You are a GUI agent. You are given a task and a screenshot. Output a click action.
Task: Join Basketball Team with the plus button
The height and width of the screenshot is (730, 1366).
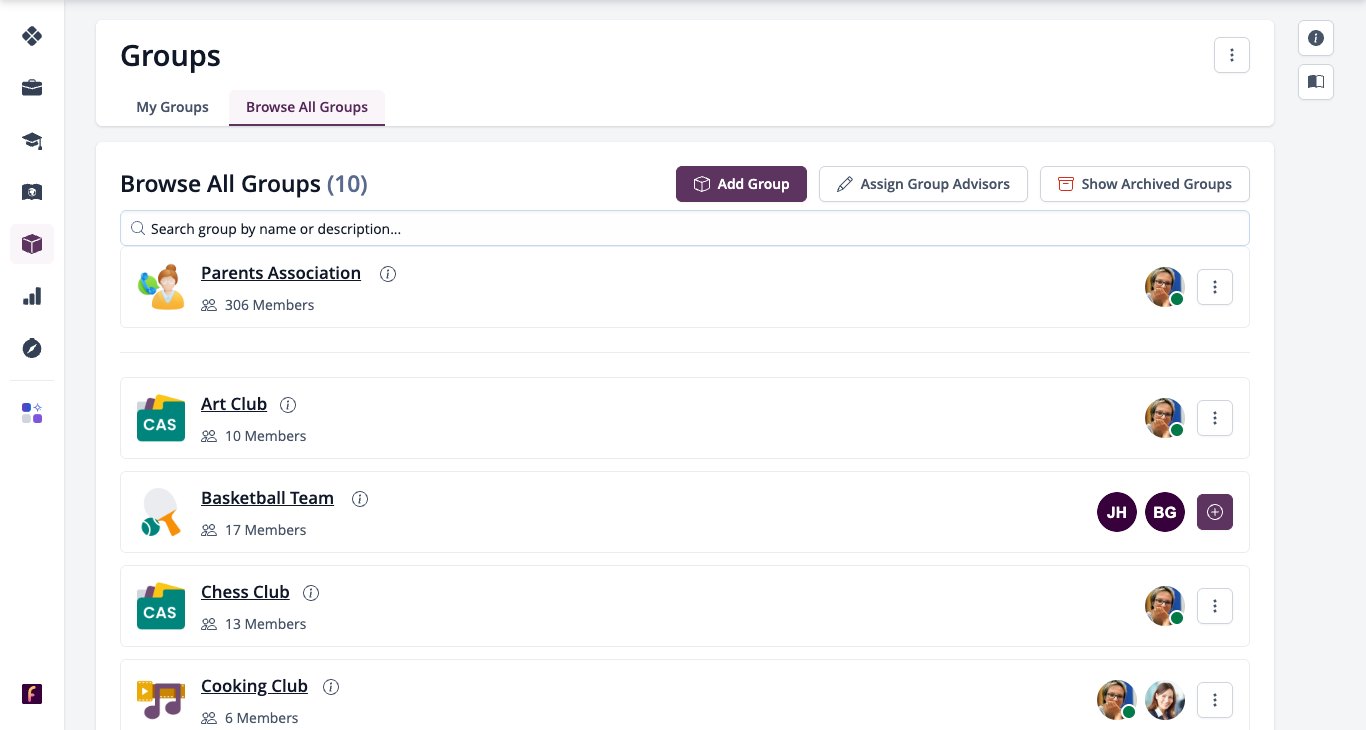[1215, 512]
